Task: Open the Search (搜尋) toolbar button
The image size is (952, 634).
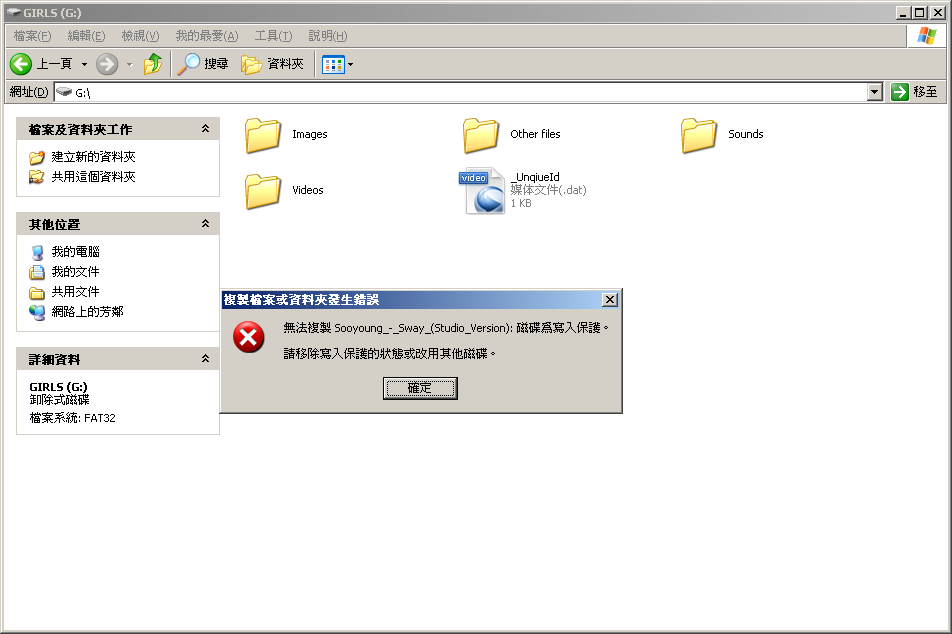Action: 203,64
